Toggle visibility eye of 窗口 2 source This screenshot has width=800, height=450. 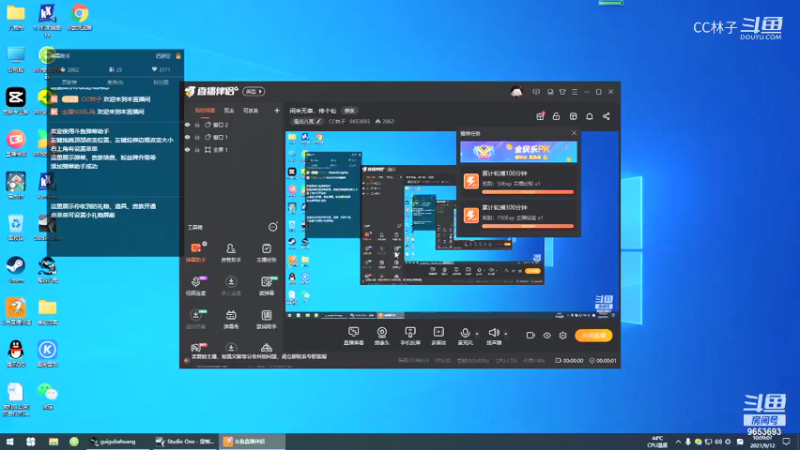point(187,124)
